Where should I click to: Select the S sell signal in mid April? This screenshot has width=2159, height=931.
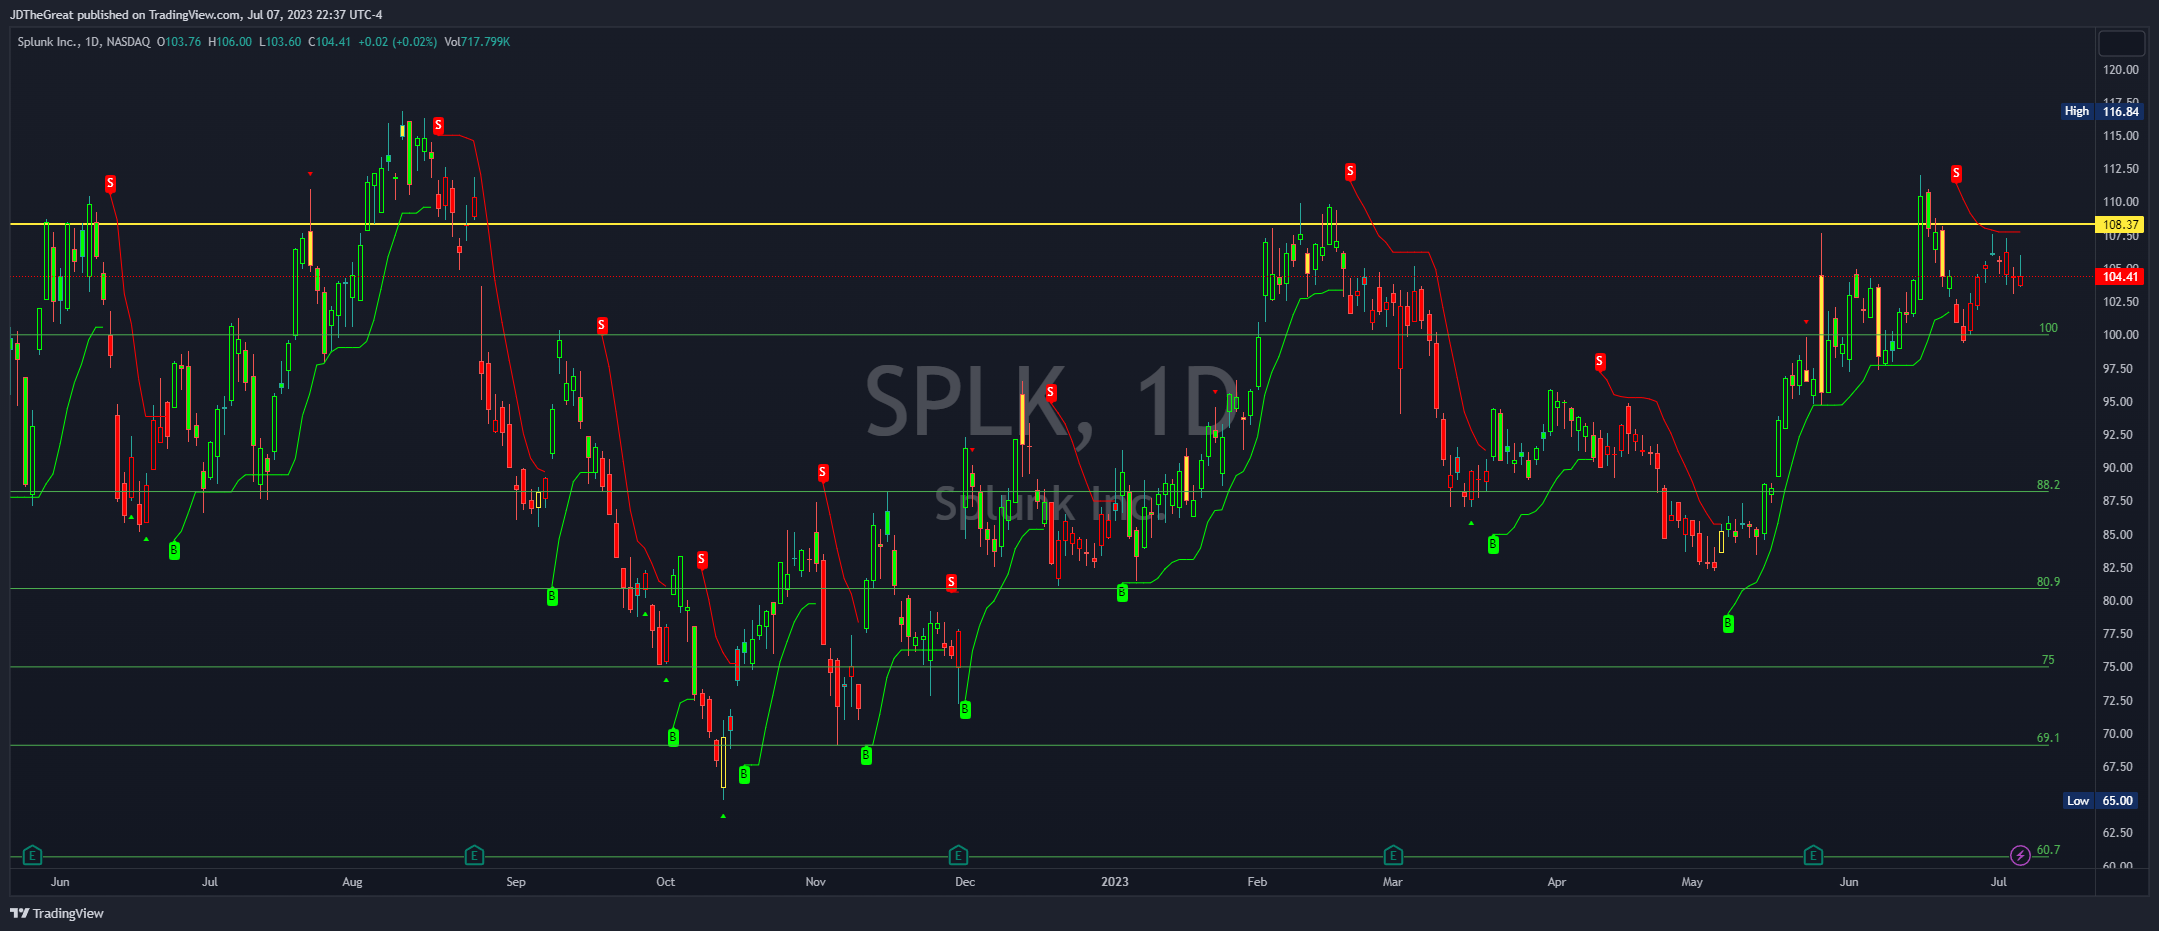(x=1600, y=361)
